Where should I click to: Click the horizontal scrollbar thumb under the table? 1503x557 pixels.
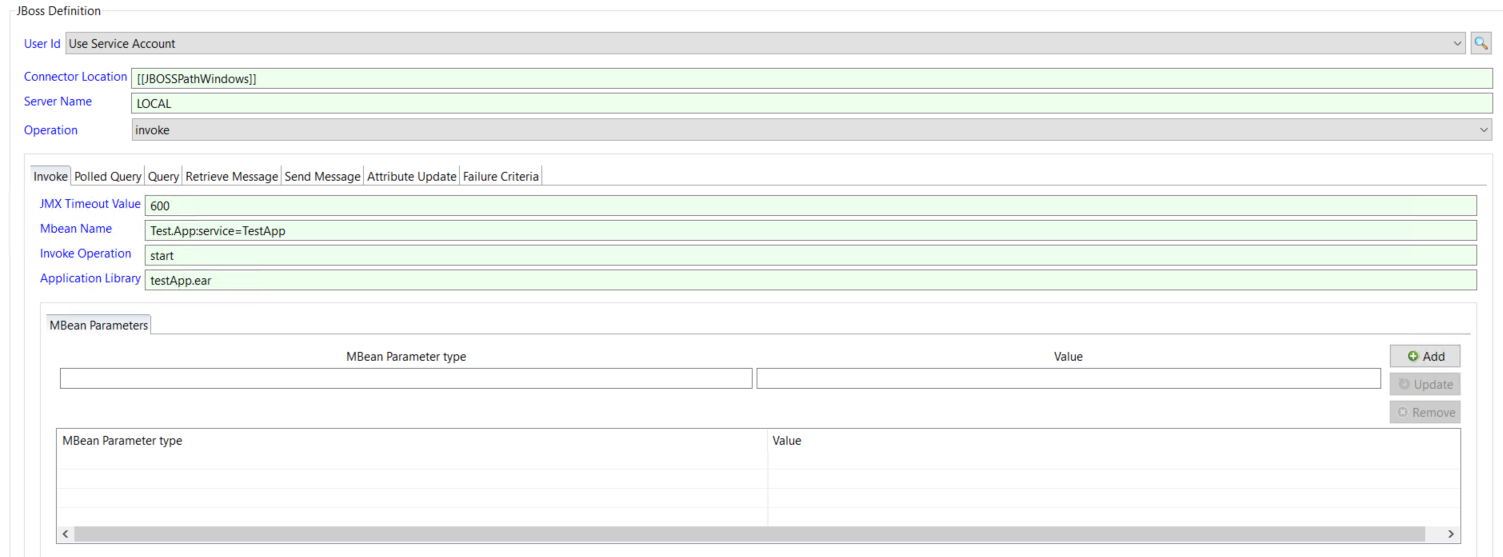749,534
